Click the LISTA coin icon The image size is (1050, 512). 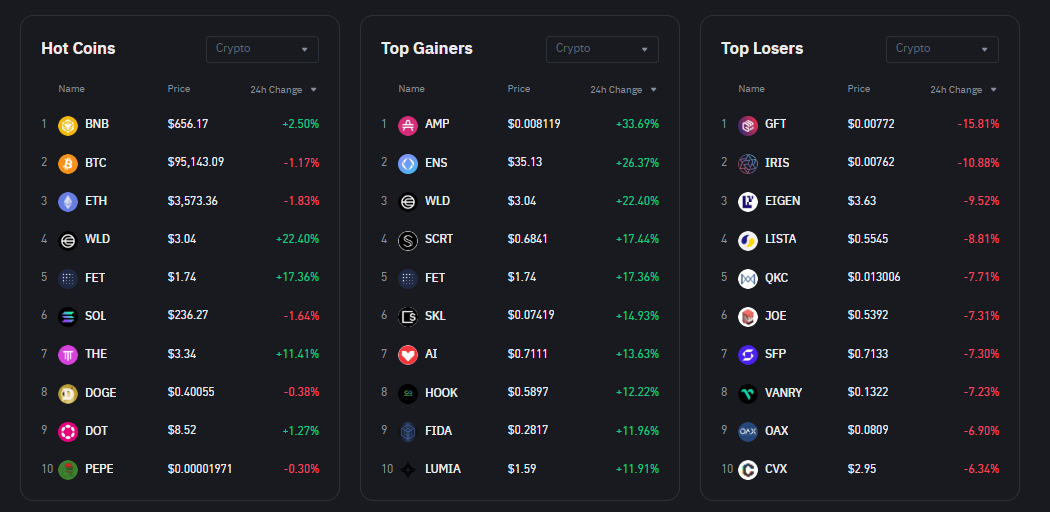[x=748, y=239]
